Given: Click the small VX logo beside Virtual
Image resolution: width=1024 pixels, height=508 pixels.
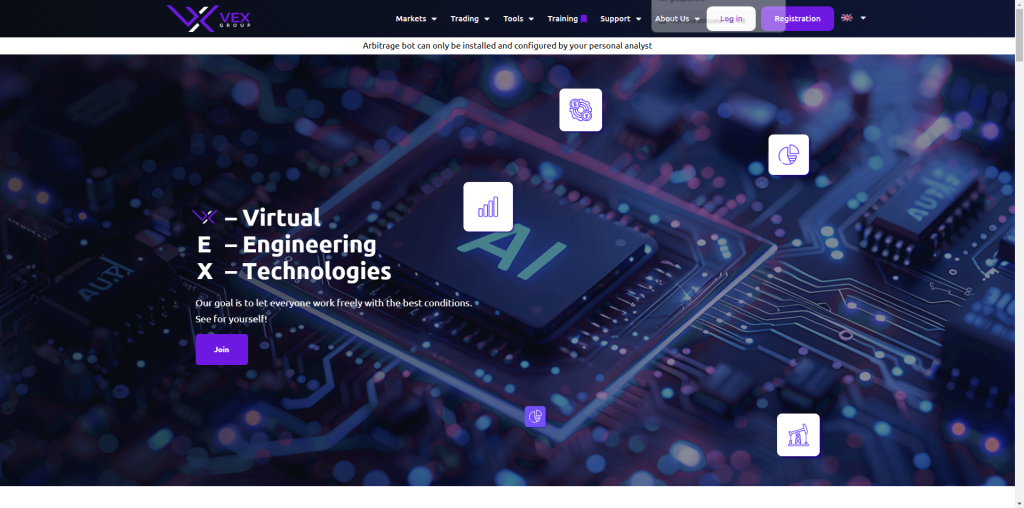Looking at the screenshot, I should click(x=204, y=217).
